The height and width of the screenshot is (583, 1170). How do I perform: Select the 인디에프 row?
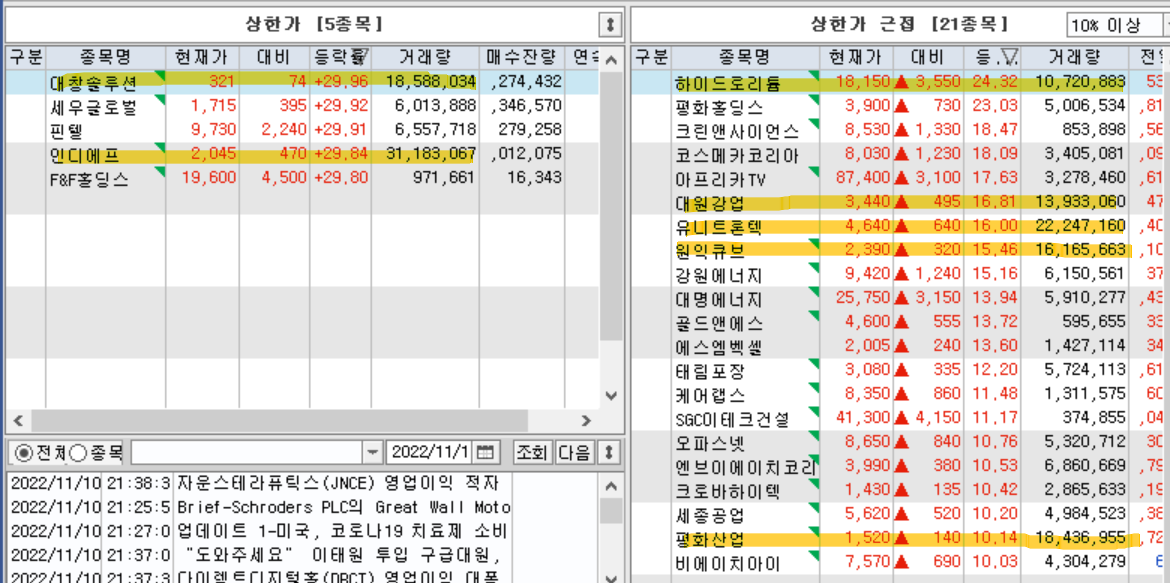tap(302, 155)
